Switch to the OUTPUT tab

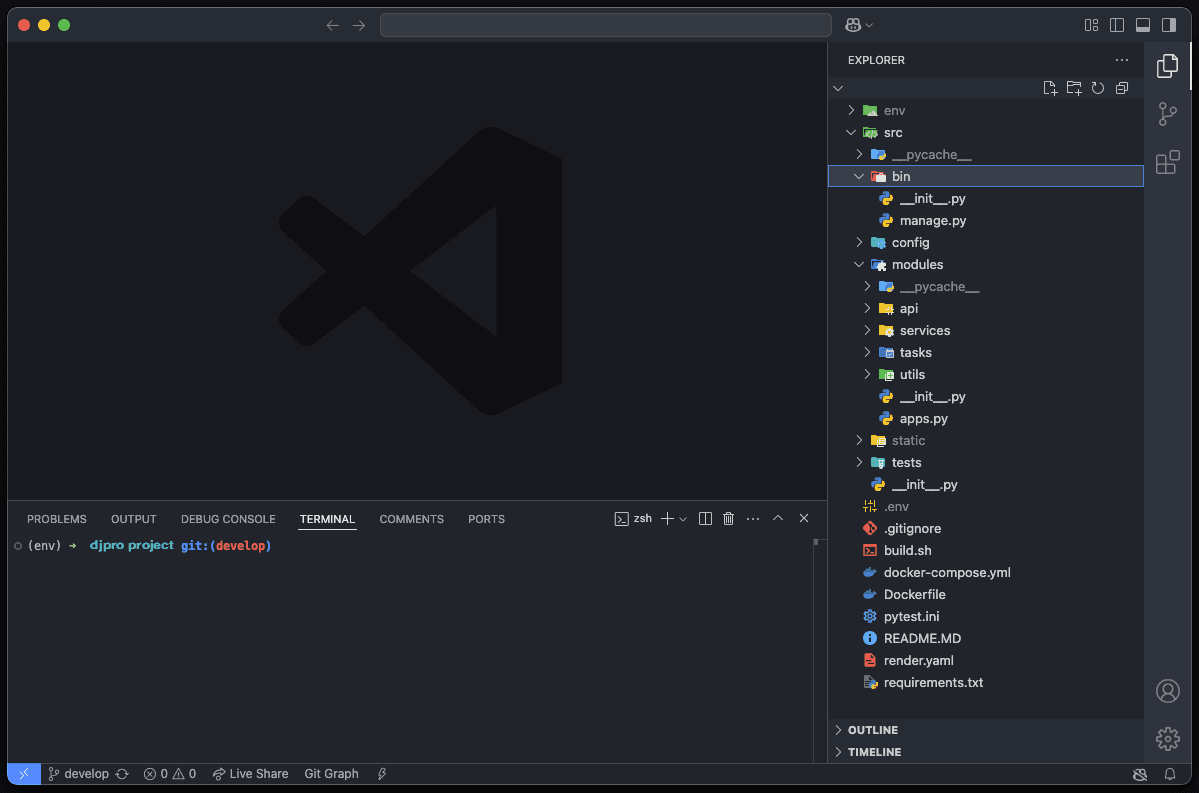tap(134, 519)
